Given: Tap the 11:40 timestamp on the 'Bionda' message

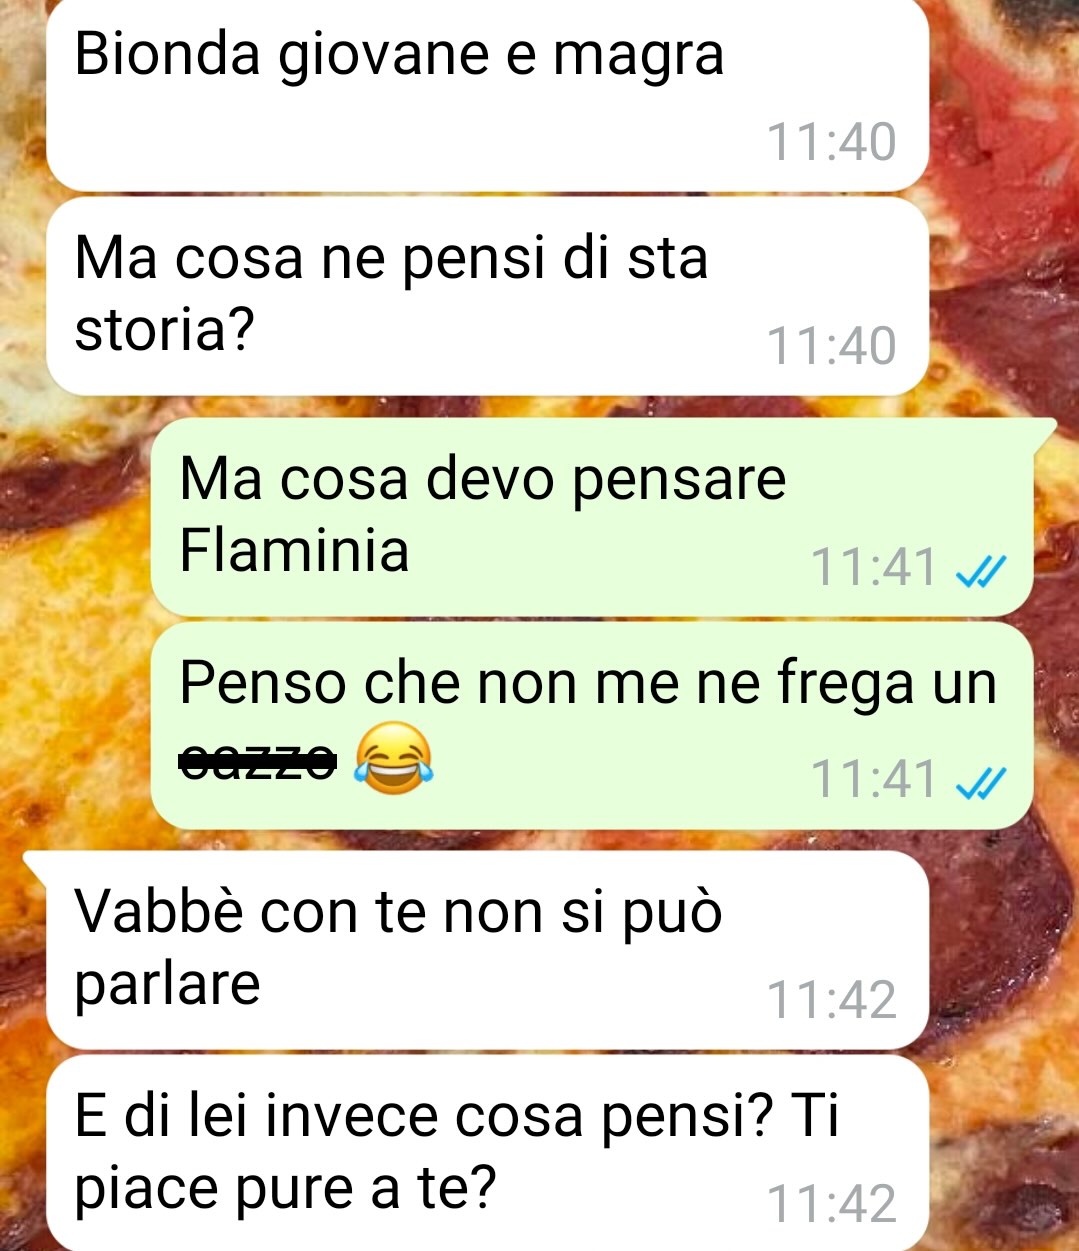Looking at the screenshot, I should click(831, 142).
